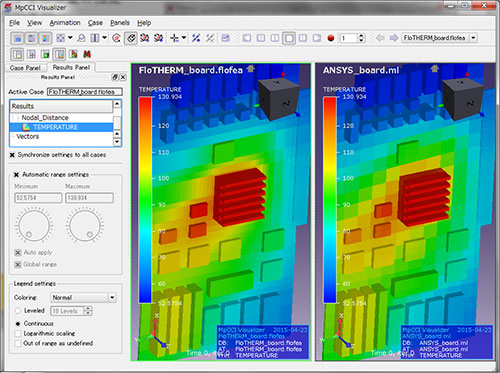Open the Animation menu
The height and width of the screenshot is (373, 500).
(65, 23)
